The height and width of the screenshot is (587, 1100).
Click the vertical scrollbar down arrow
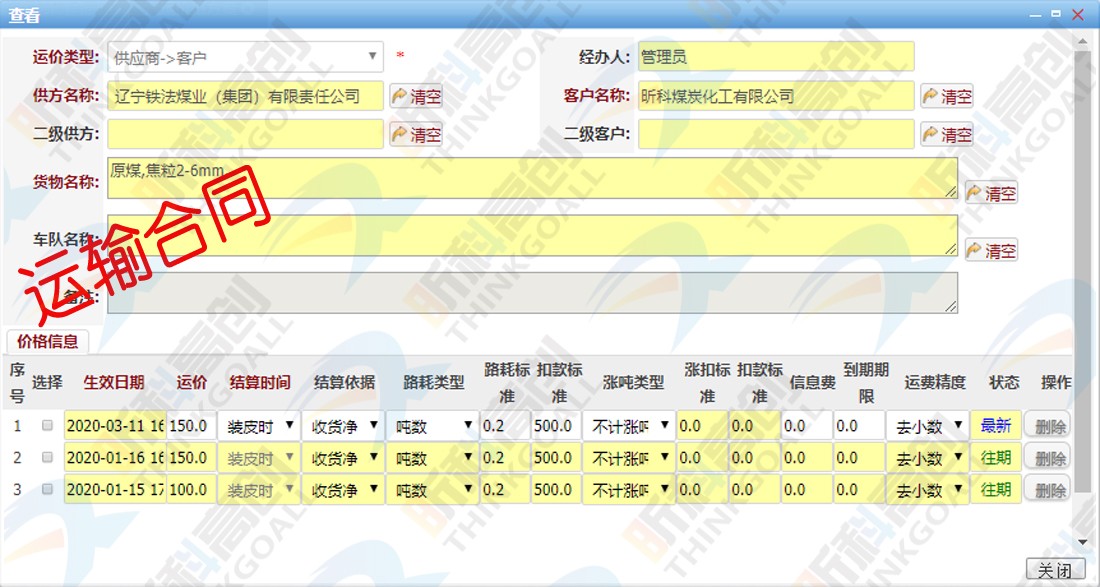click(1082, 542)
